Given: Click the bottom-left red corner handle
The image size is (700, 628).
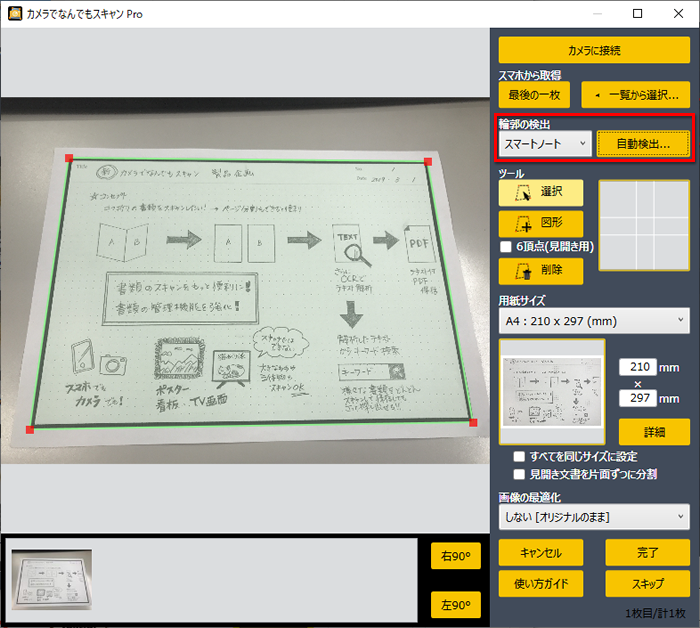Looking at the screenshot, I should 30,429.
